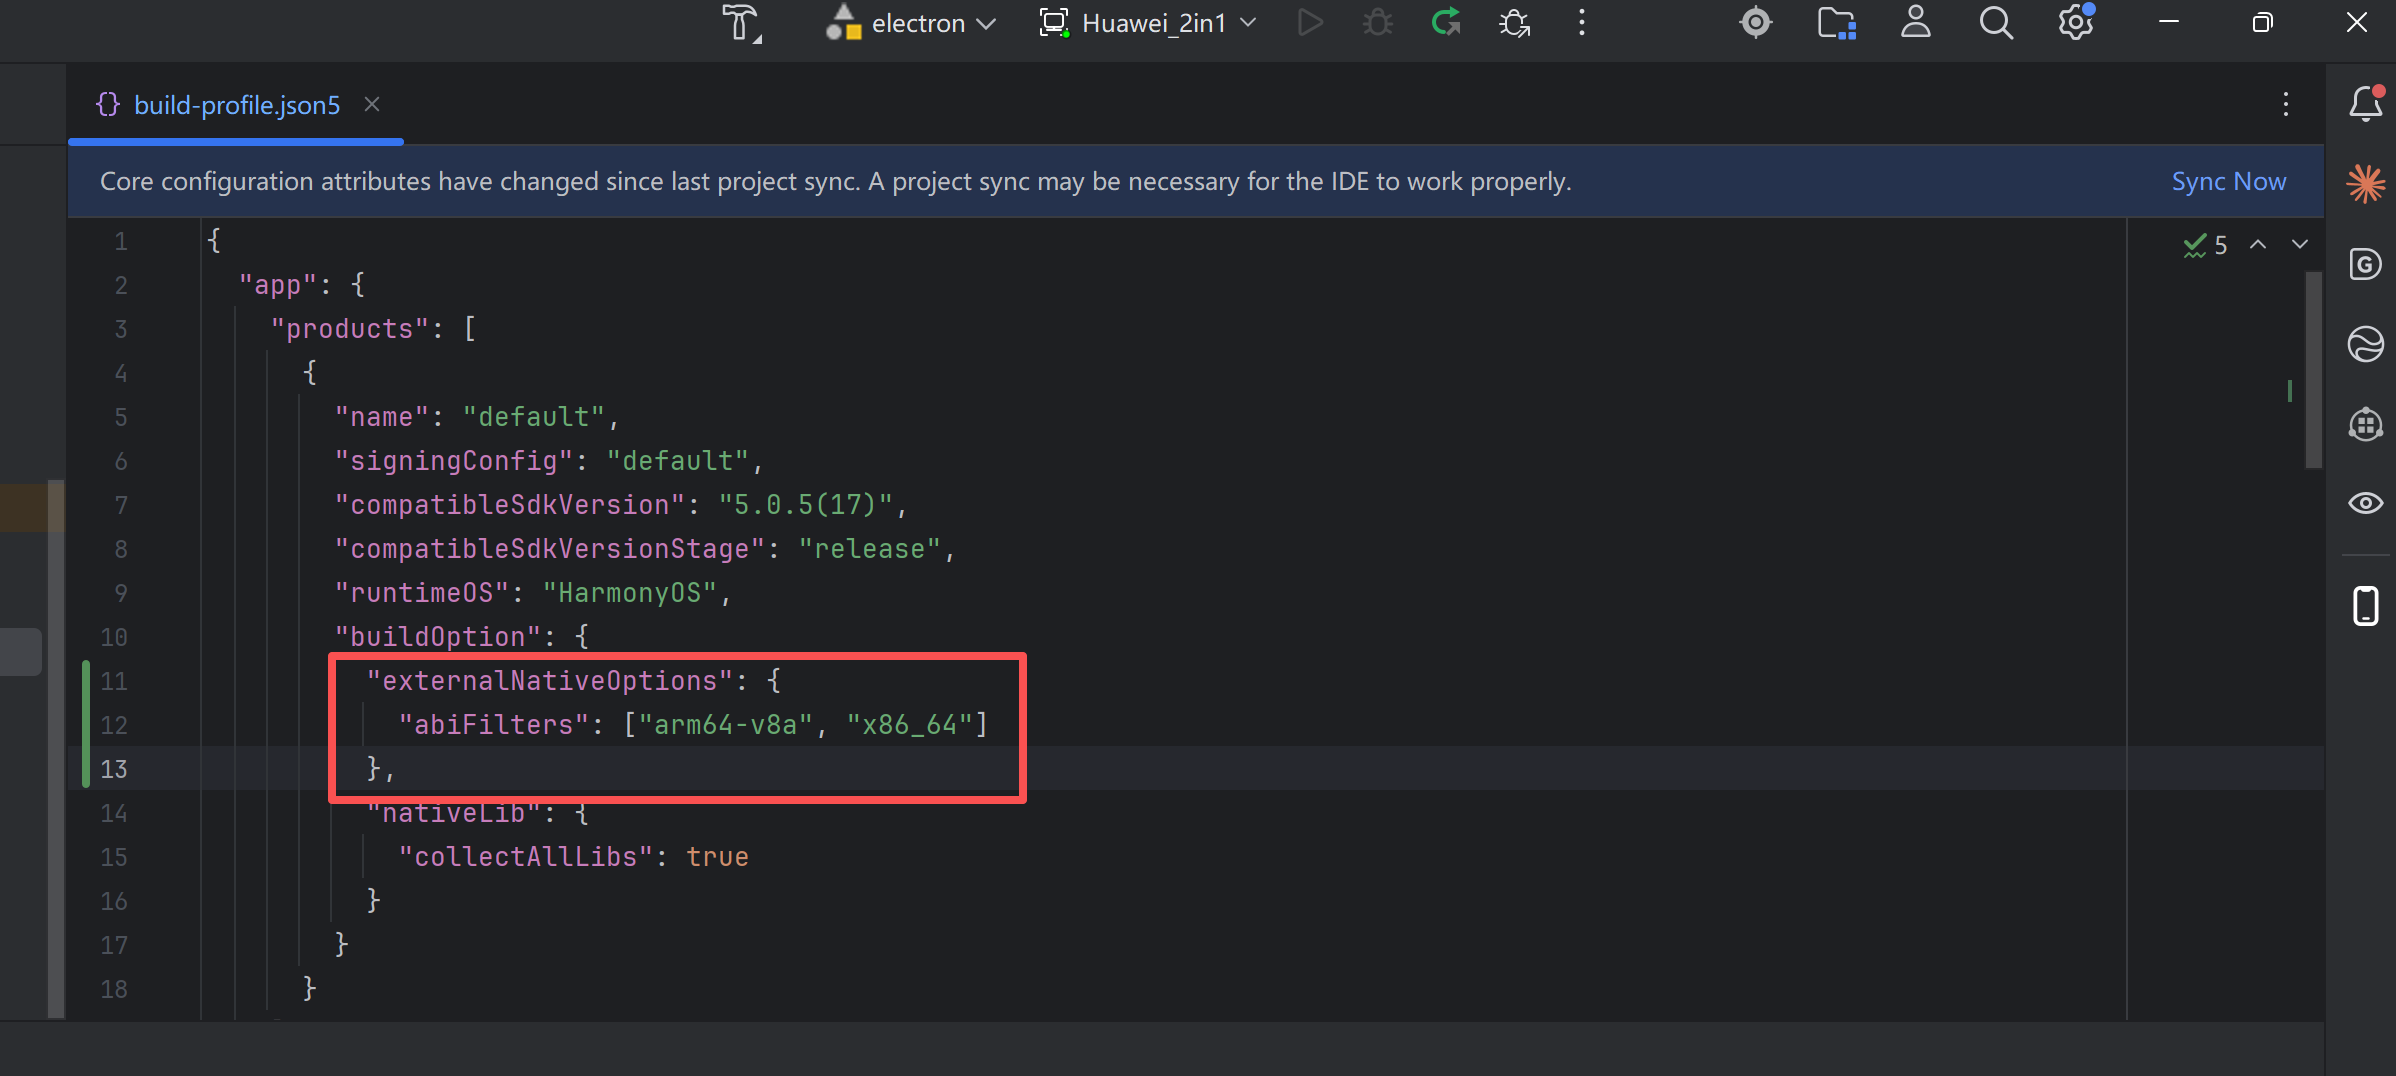Toggle the Previewer eye icon
The image size is (2396, 1076).
pyautogui.click(x=2366, y=503)
